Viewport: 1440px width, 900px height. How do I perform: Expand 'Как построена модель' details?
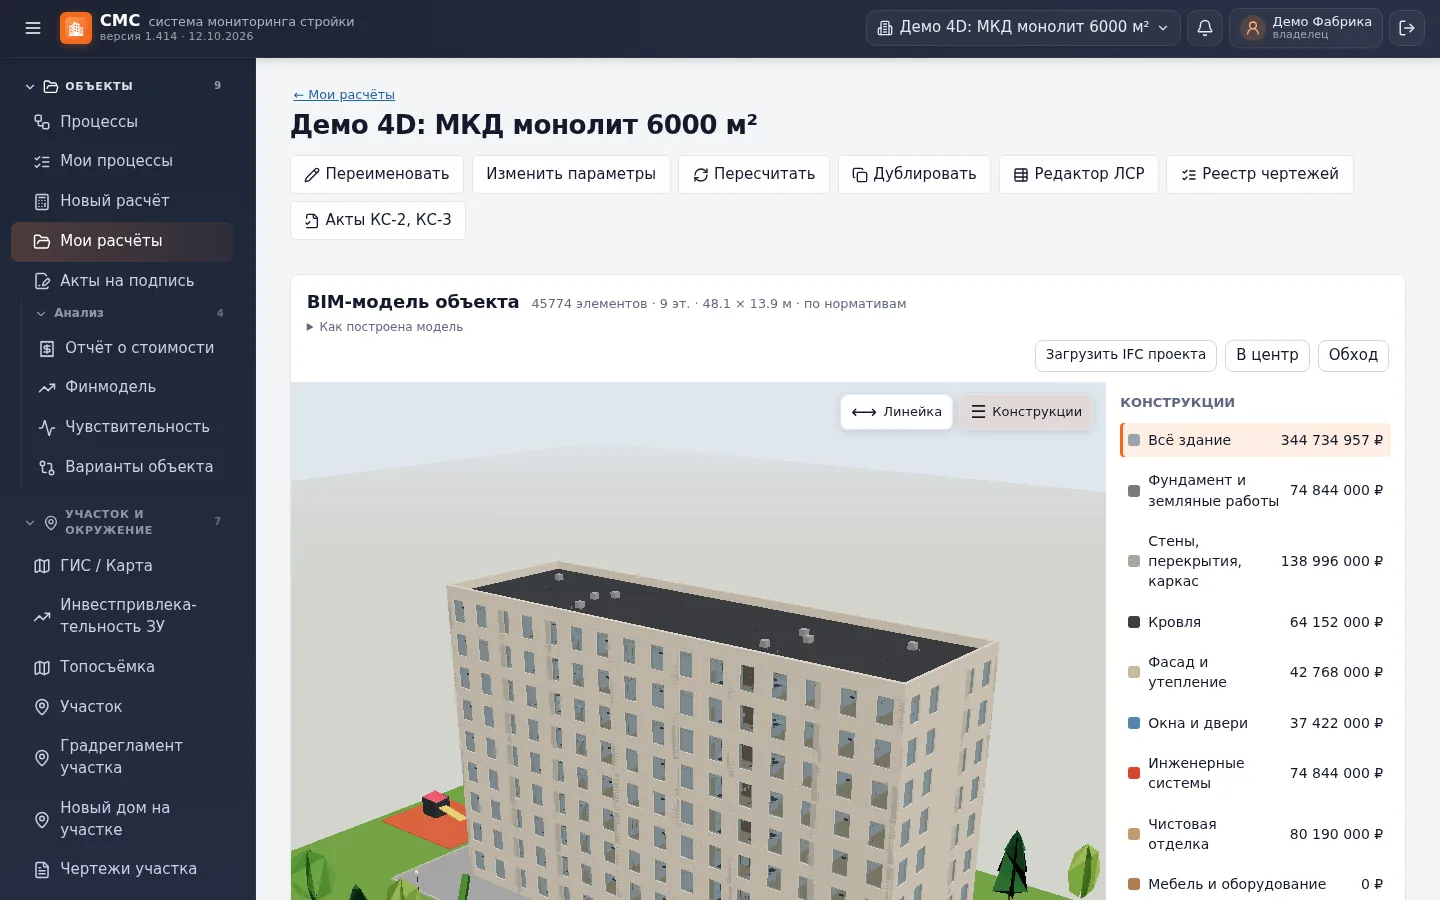tap(385, 327)
